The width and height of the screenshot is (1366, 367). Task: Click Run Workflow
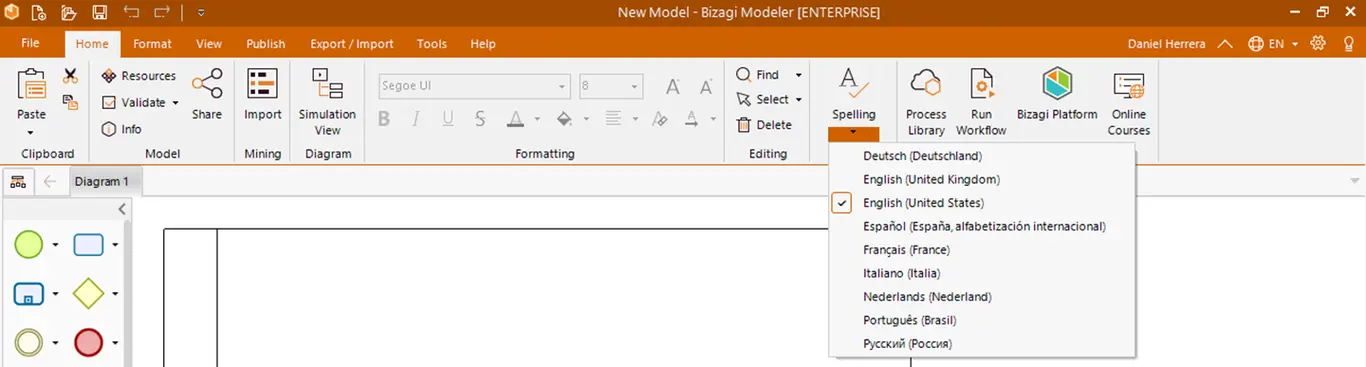[x=981, y=102]
